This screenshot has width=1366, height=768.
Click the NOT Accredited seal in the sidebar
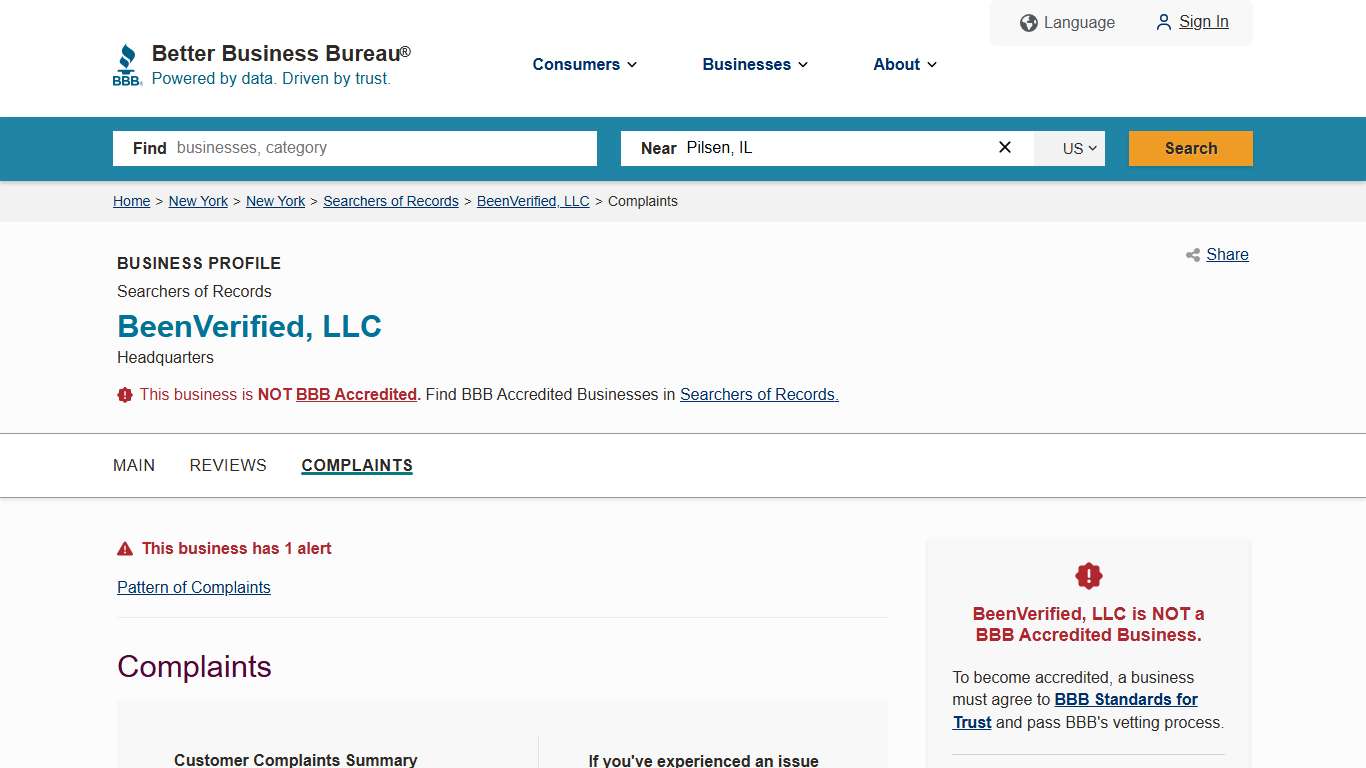[1088, 575]
